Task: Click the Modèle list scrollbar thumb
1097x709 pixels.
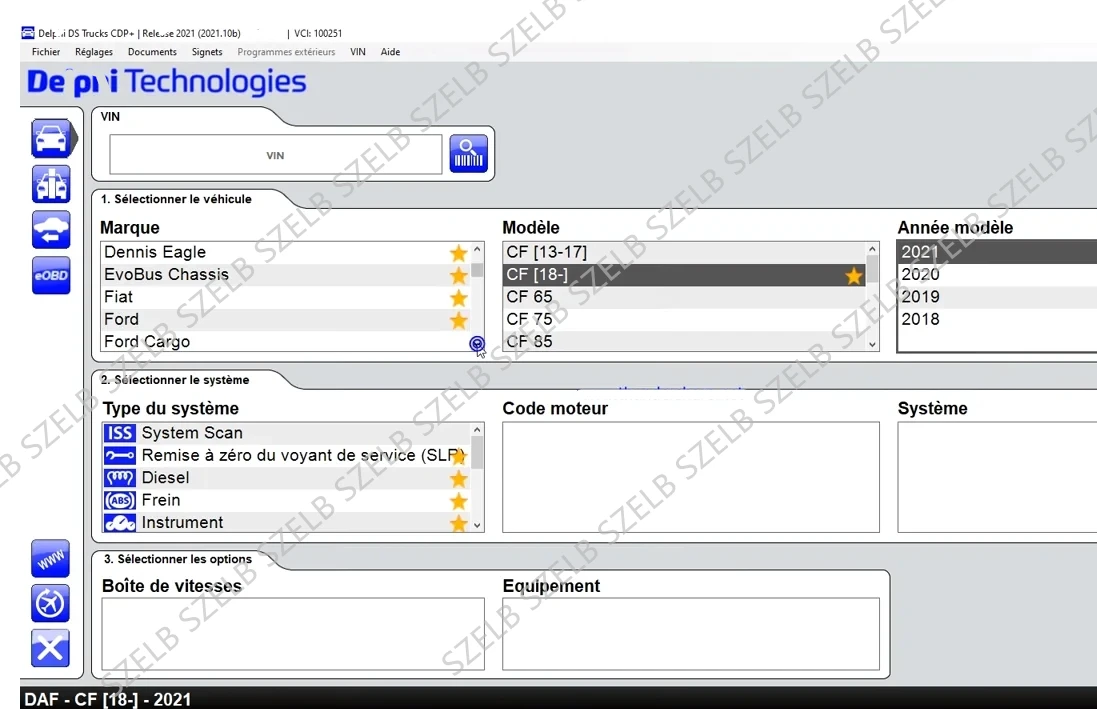Action: click(x=872, y=269)
